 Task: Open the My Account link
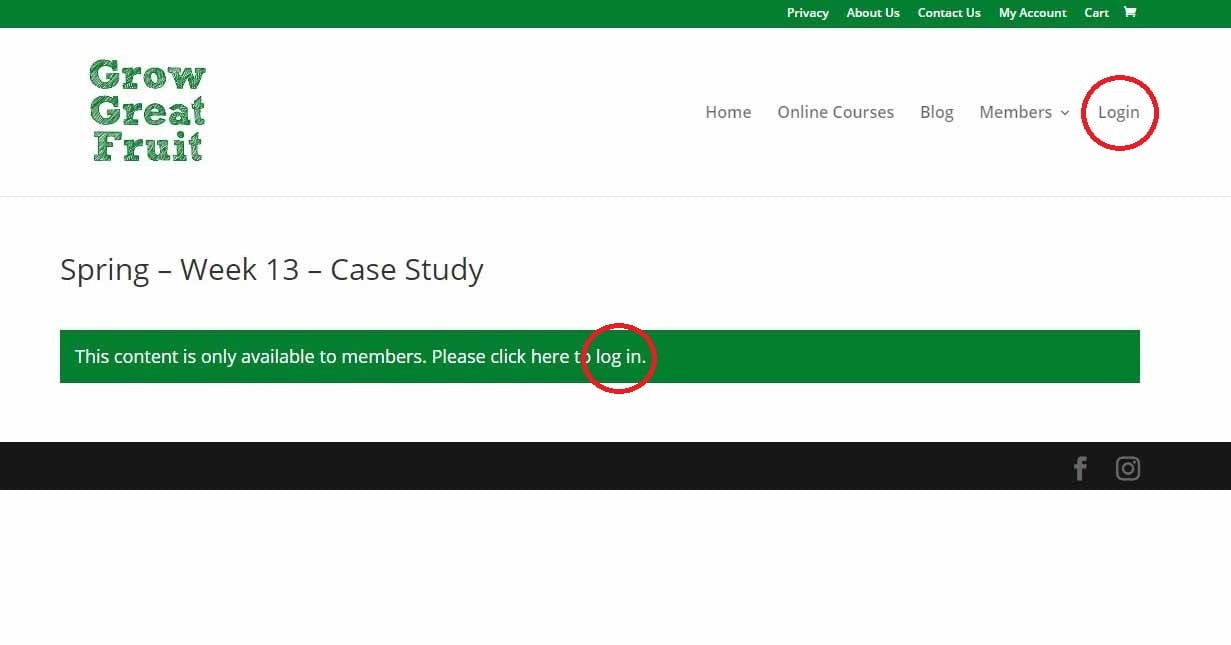(1033, 13)
